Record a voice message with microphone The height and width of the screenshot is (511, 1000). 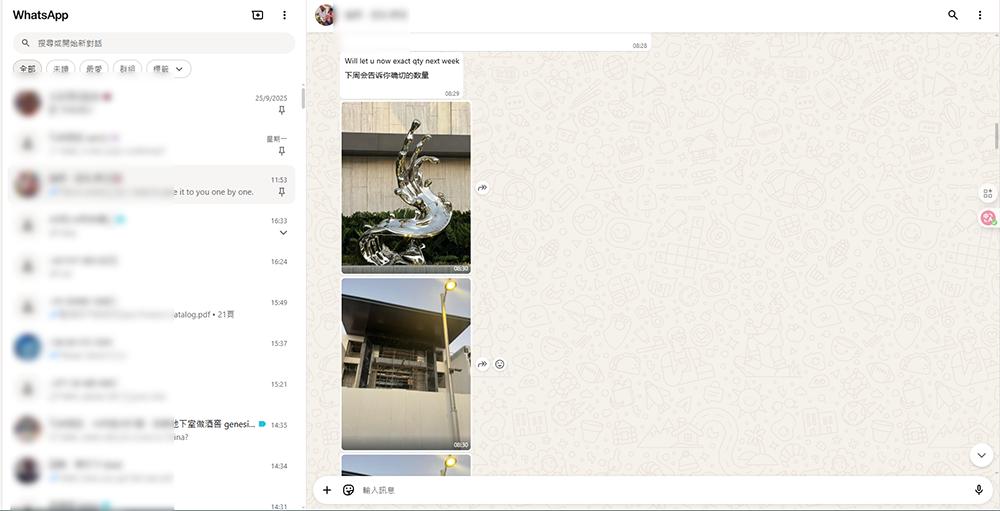[x=978, y=490]
